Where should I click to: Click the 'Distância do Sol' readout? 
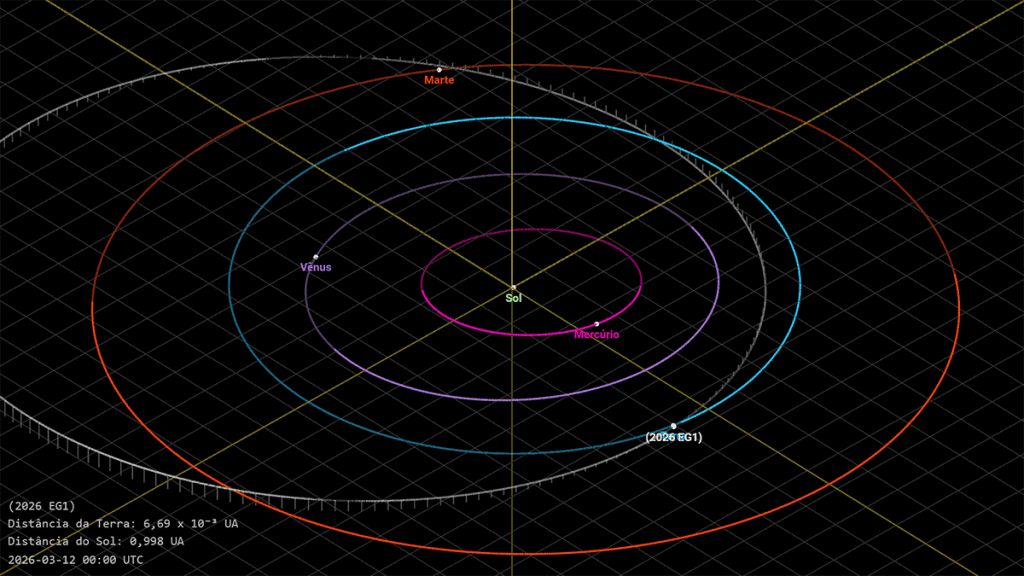point(96,541)
